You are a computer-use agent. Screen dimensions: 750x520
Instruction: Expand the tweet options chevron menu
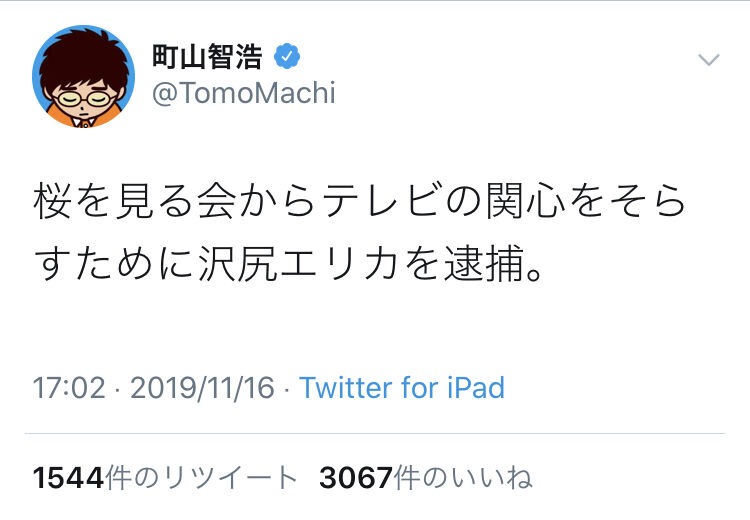coord(709,59)
